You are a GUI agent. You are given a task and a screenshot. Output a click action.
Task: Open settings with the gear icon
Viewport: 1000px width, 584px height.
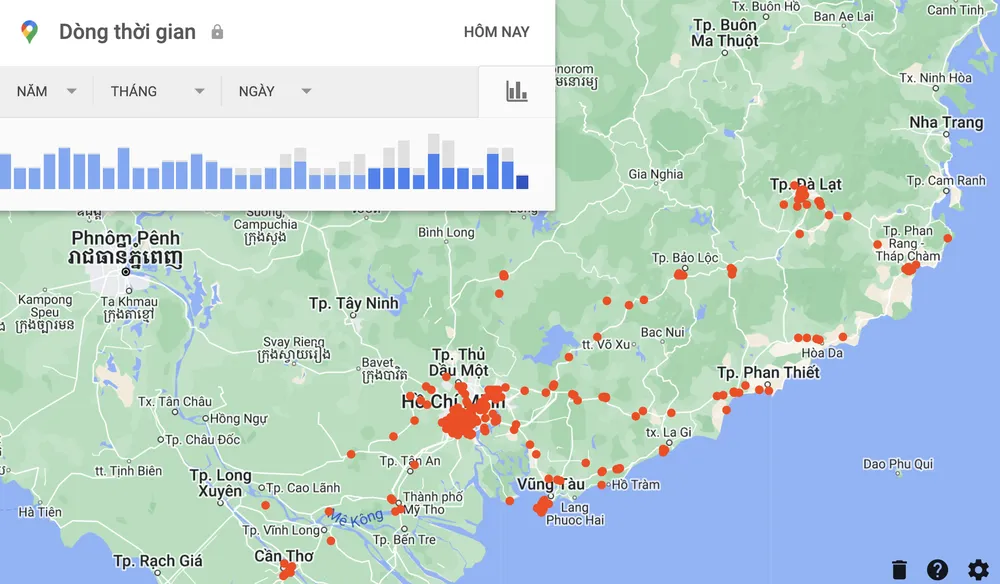pyautogui.click(x=977, y=569)
